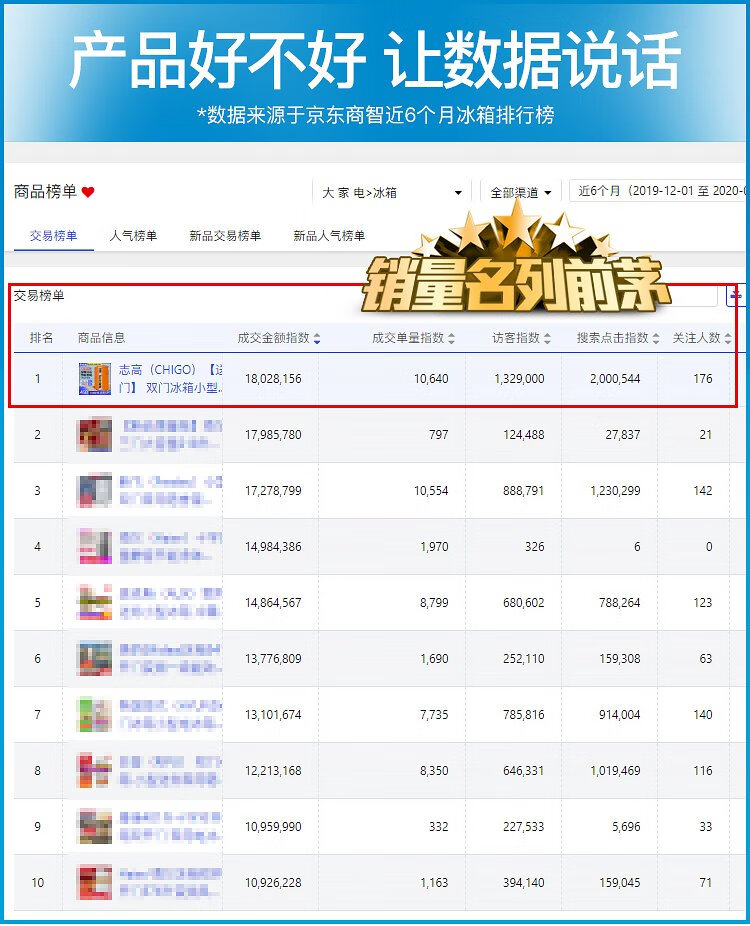Click the rank 10 product thumbnail
750x926 pixels.
(x=95, y=883)
